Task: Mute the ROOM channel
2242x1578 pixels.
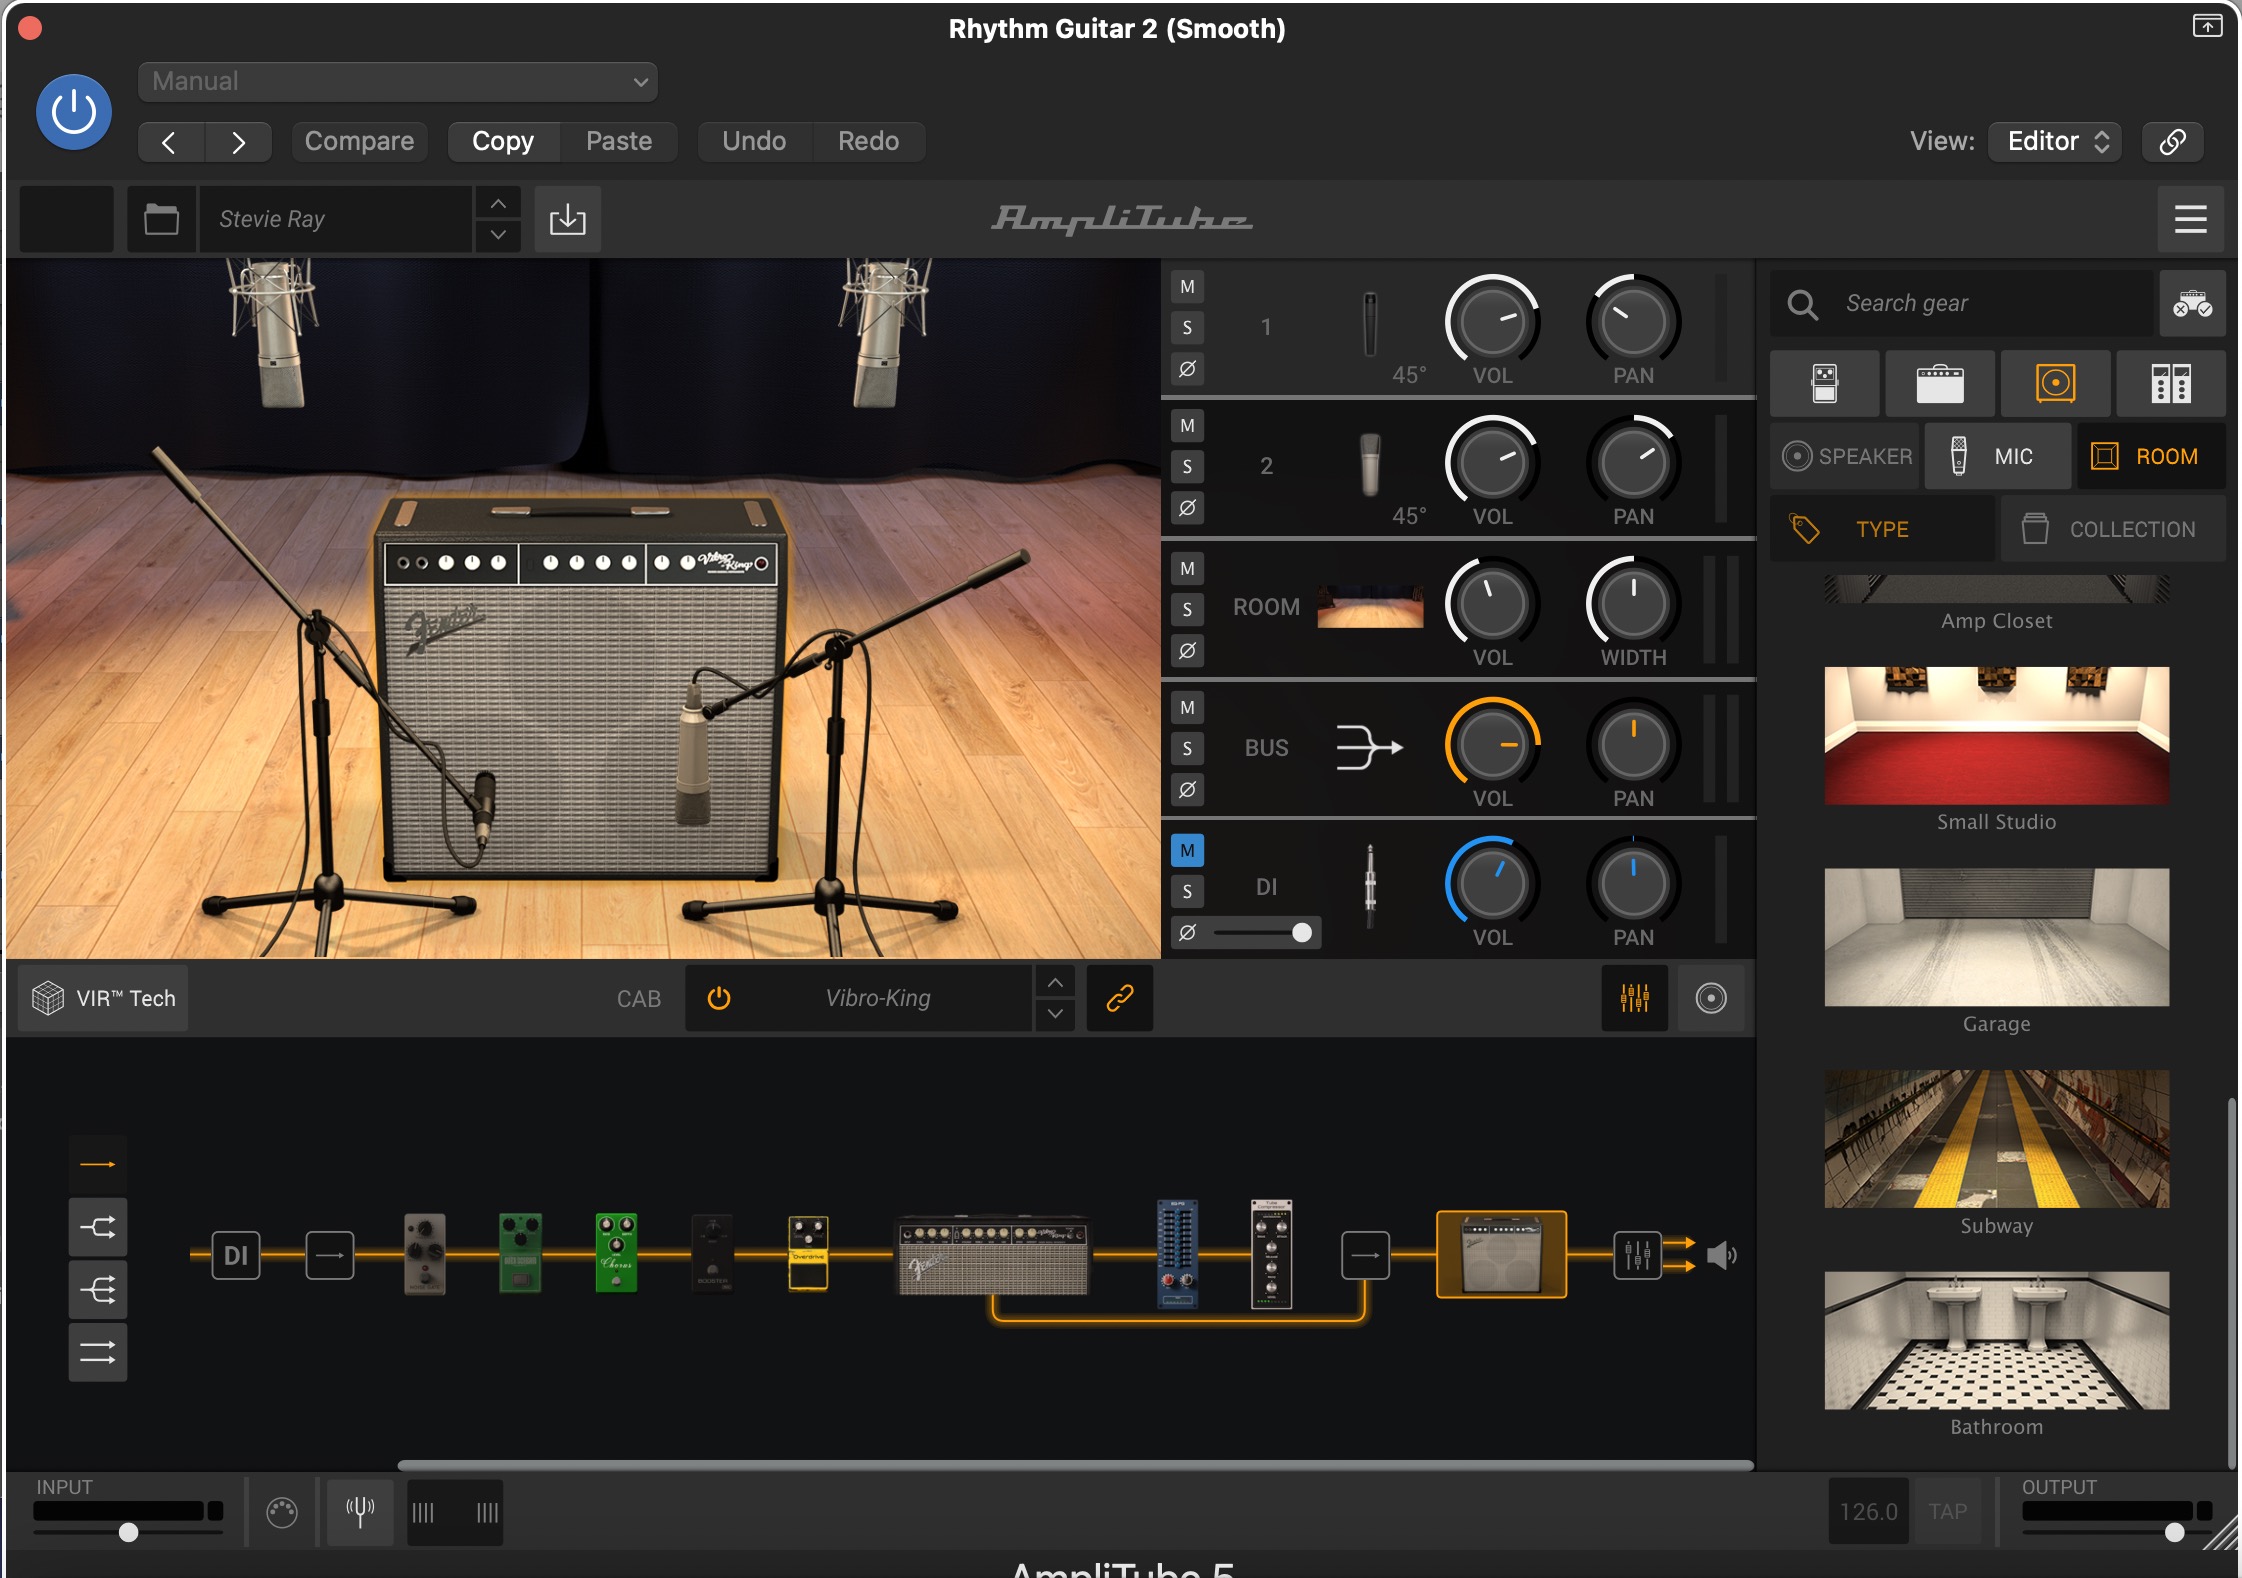Action: pos(1187,568)
